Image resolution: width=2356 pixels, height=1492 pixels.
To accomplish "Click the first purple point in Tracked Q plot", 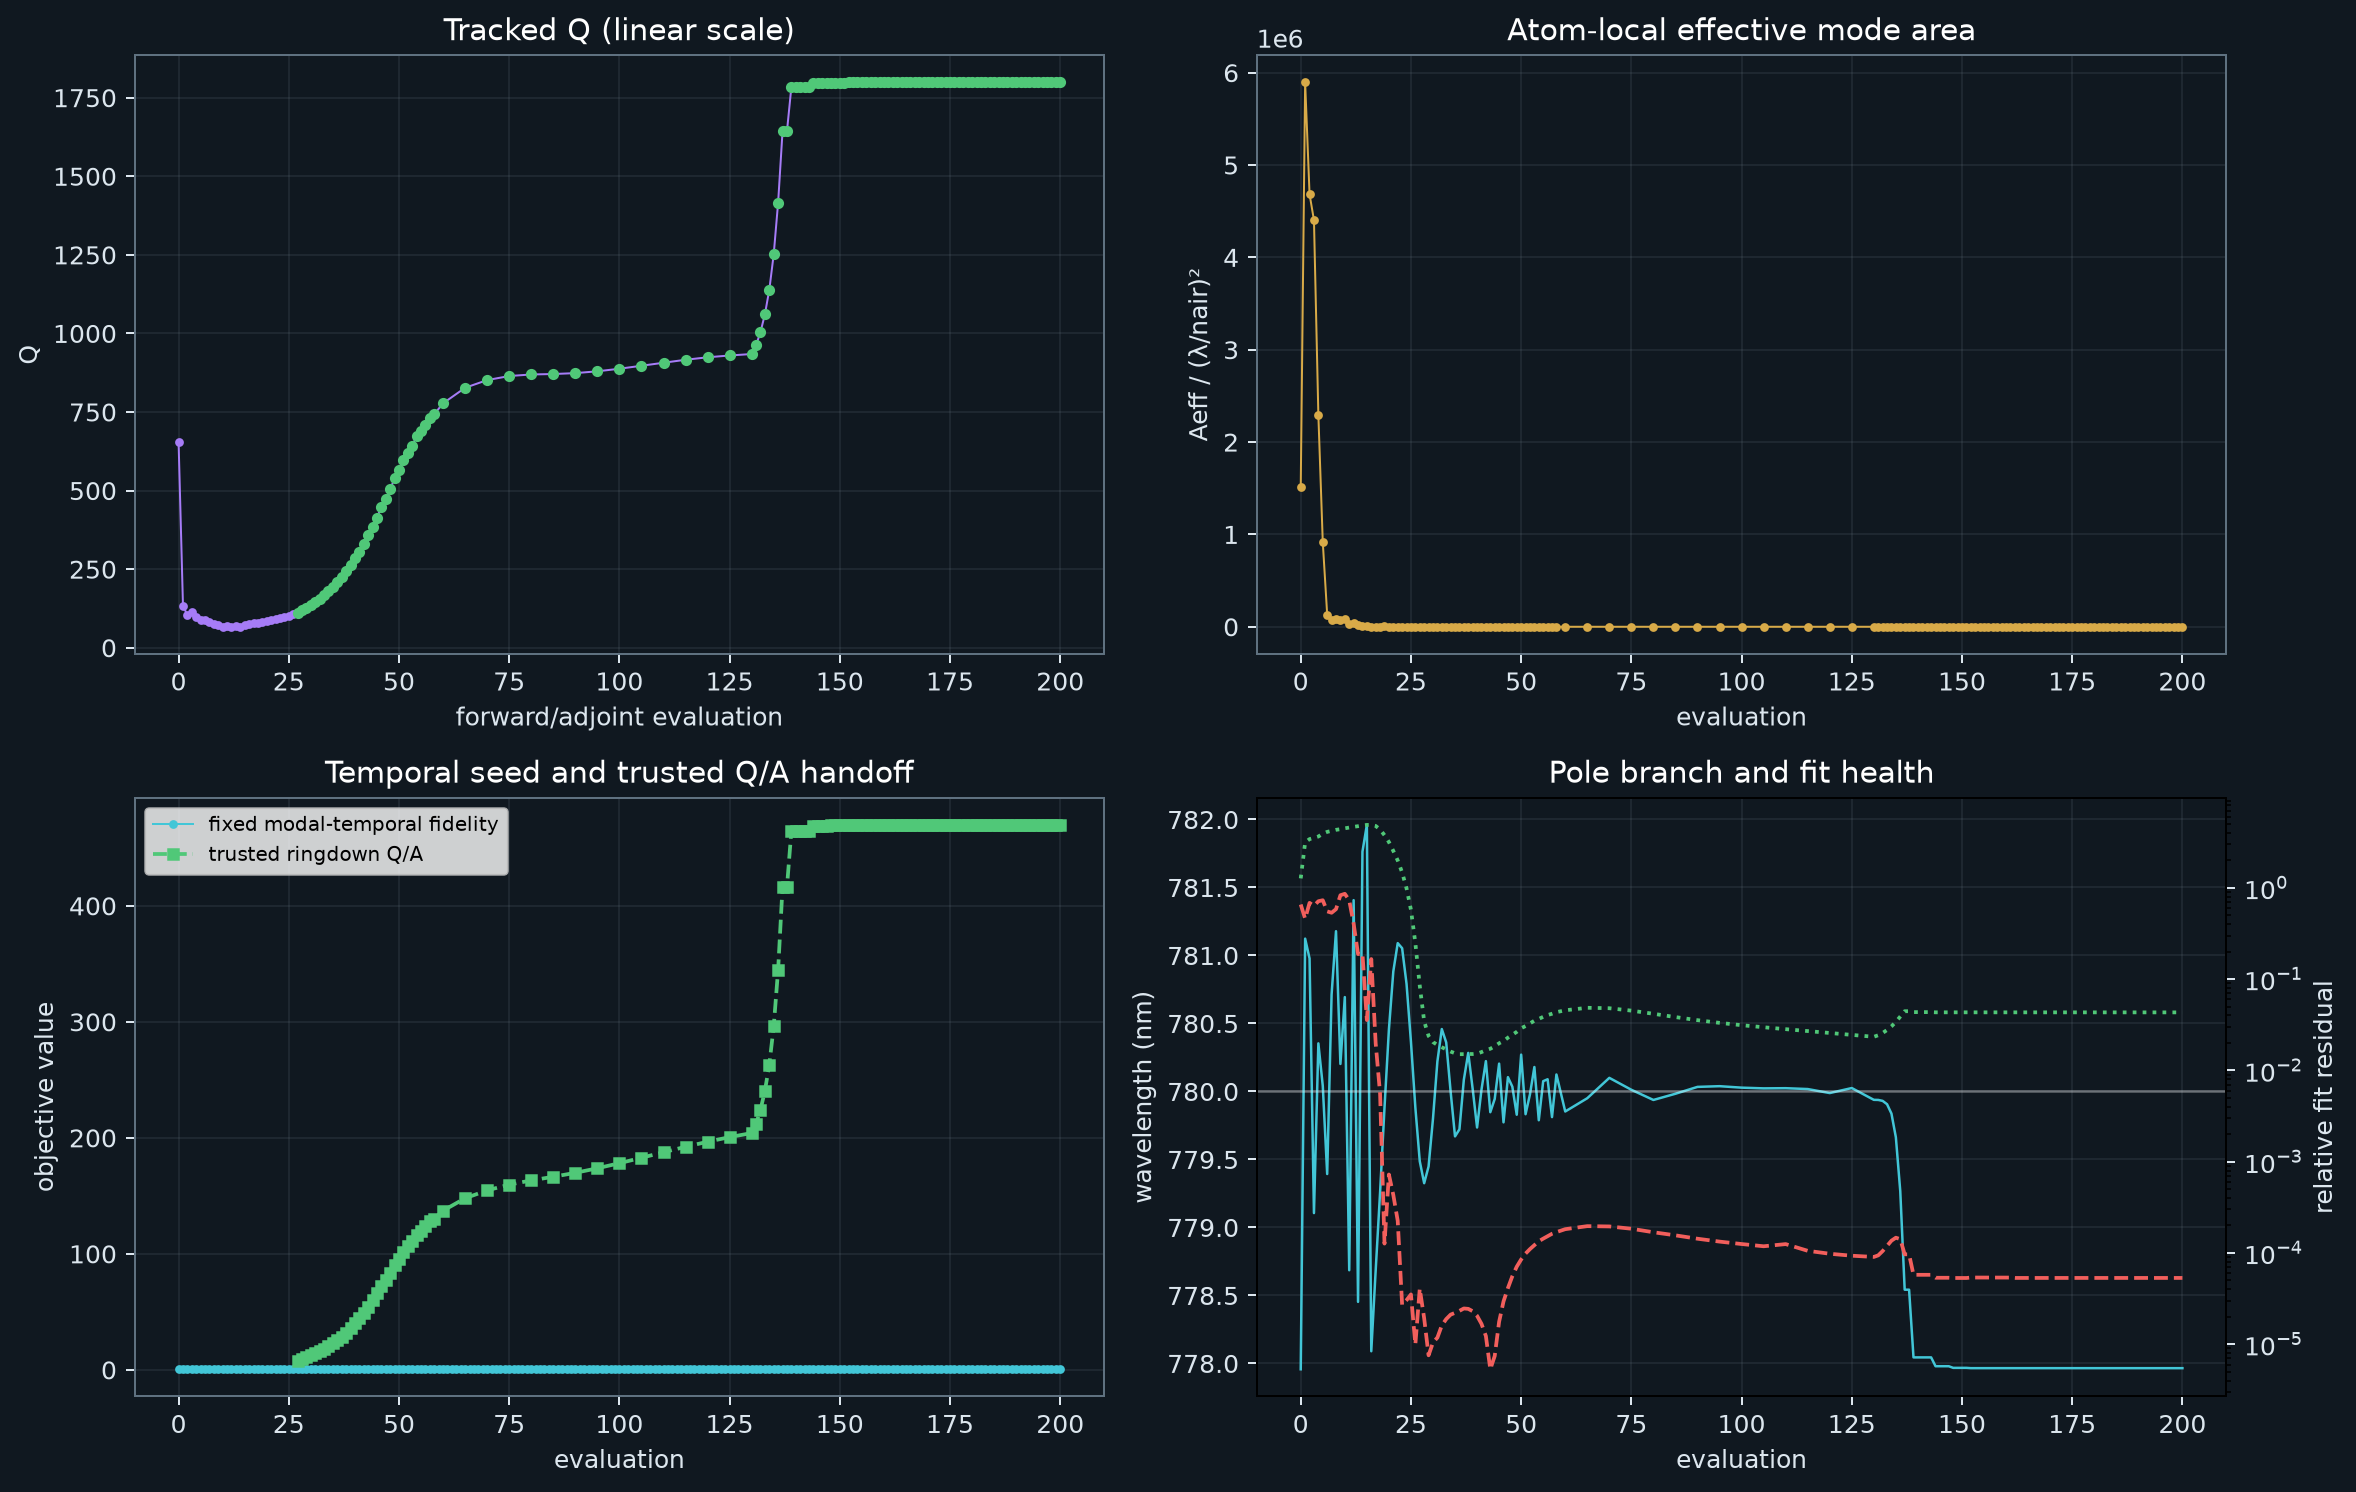I will click(179, 442).
